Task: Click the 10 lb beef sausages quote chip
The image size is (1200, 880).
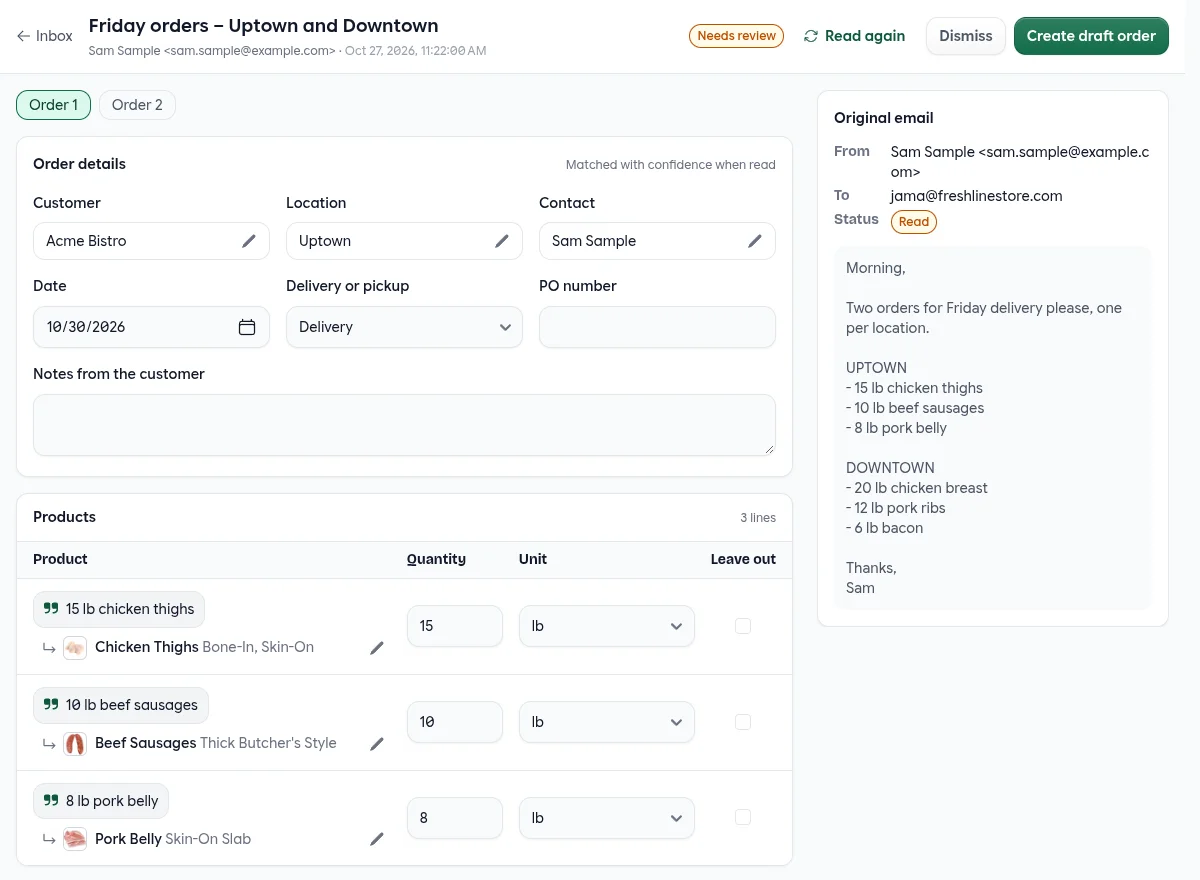Action: [x=121, y=705]
